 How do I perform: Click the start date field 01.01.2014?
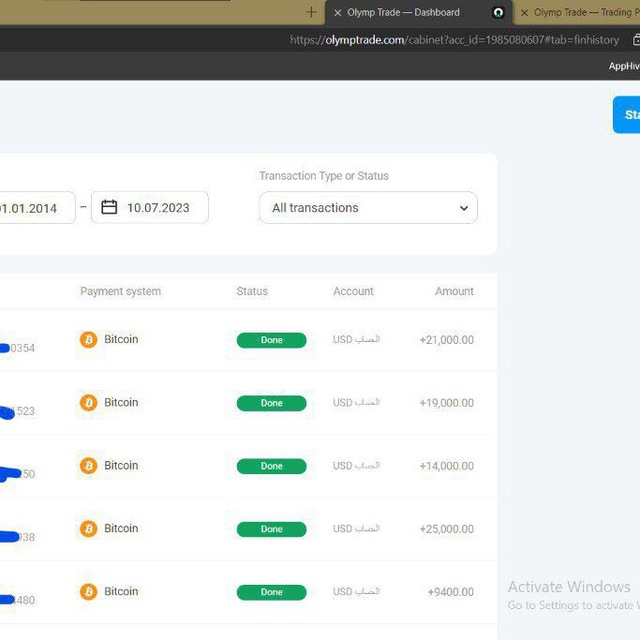pos(37,208)
